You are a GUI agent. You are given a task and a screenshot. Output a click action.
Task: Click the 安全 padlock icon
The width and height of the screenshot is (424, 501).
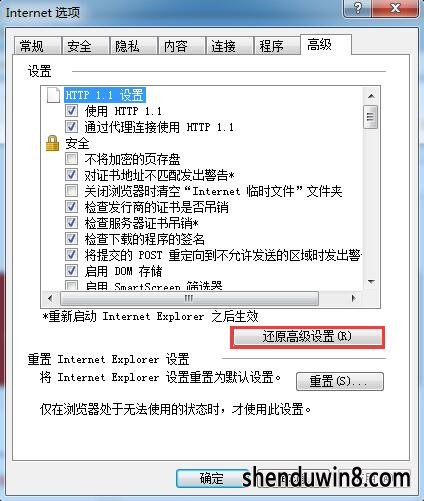(x=52, y=143)
